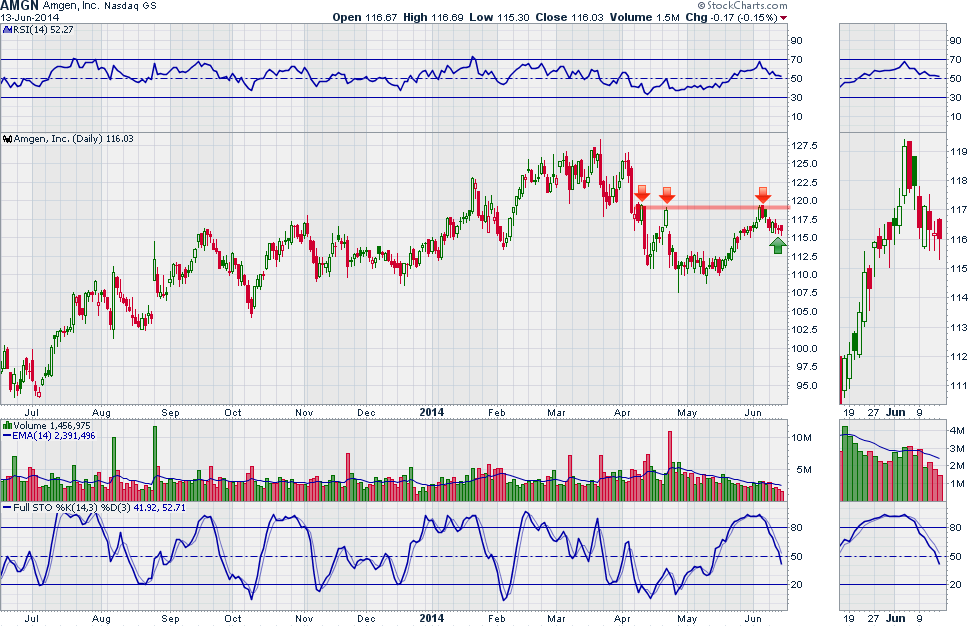The height and width of the screenshot is (626, 968).
Task: Click the 118 label in zoomed price panel
Action: (x=959, y=181)
